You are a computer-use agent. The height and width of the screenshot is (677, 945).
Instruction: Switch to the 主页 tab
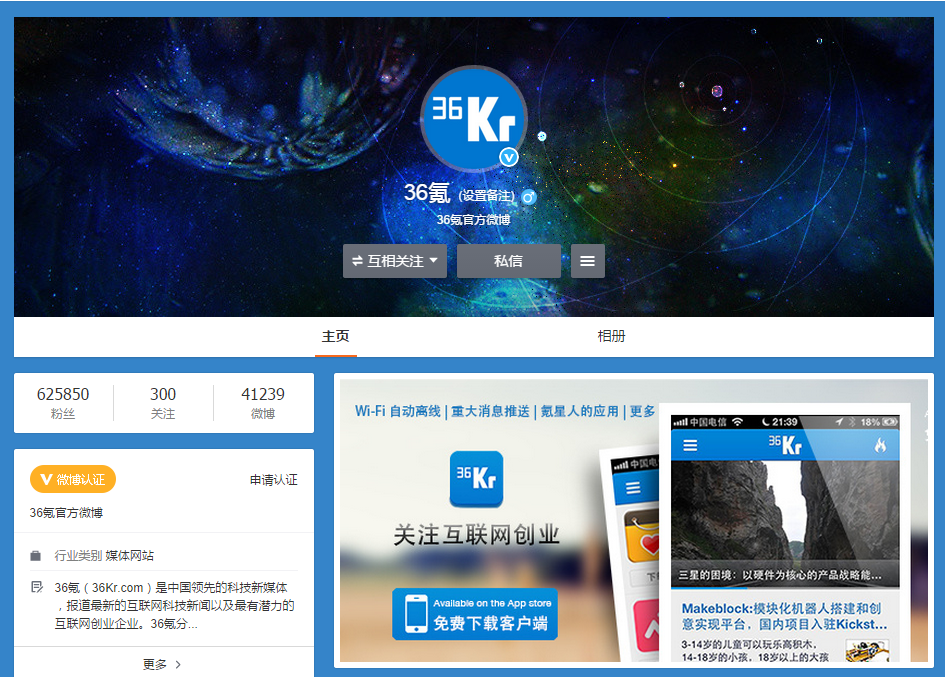pyautogui.click(x=336, y=336)
